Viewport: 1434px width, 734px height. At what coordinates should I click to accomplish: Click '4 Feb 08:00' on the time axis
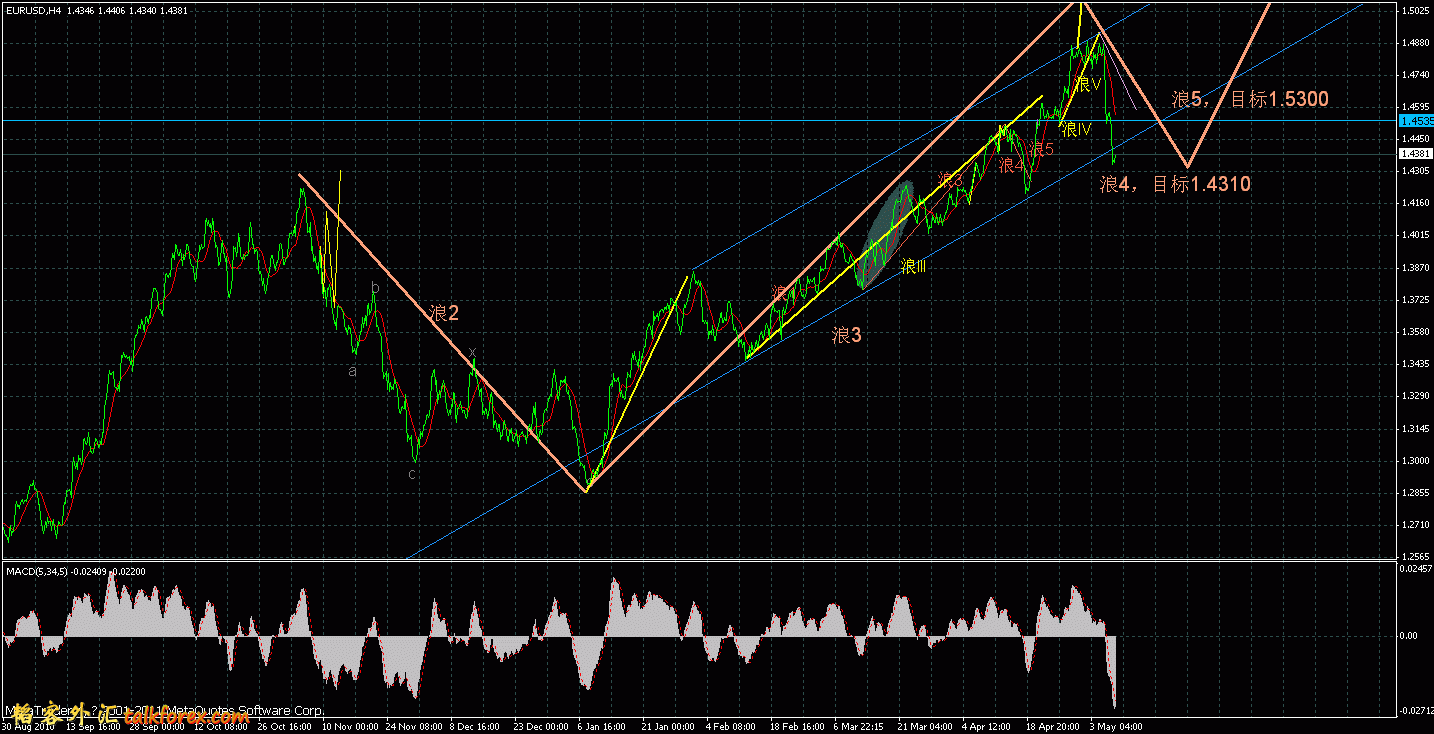[731, 728]
